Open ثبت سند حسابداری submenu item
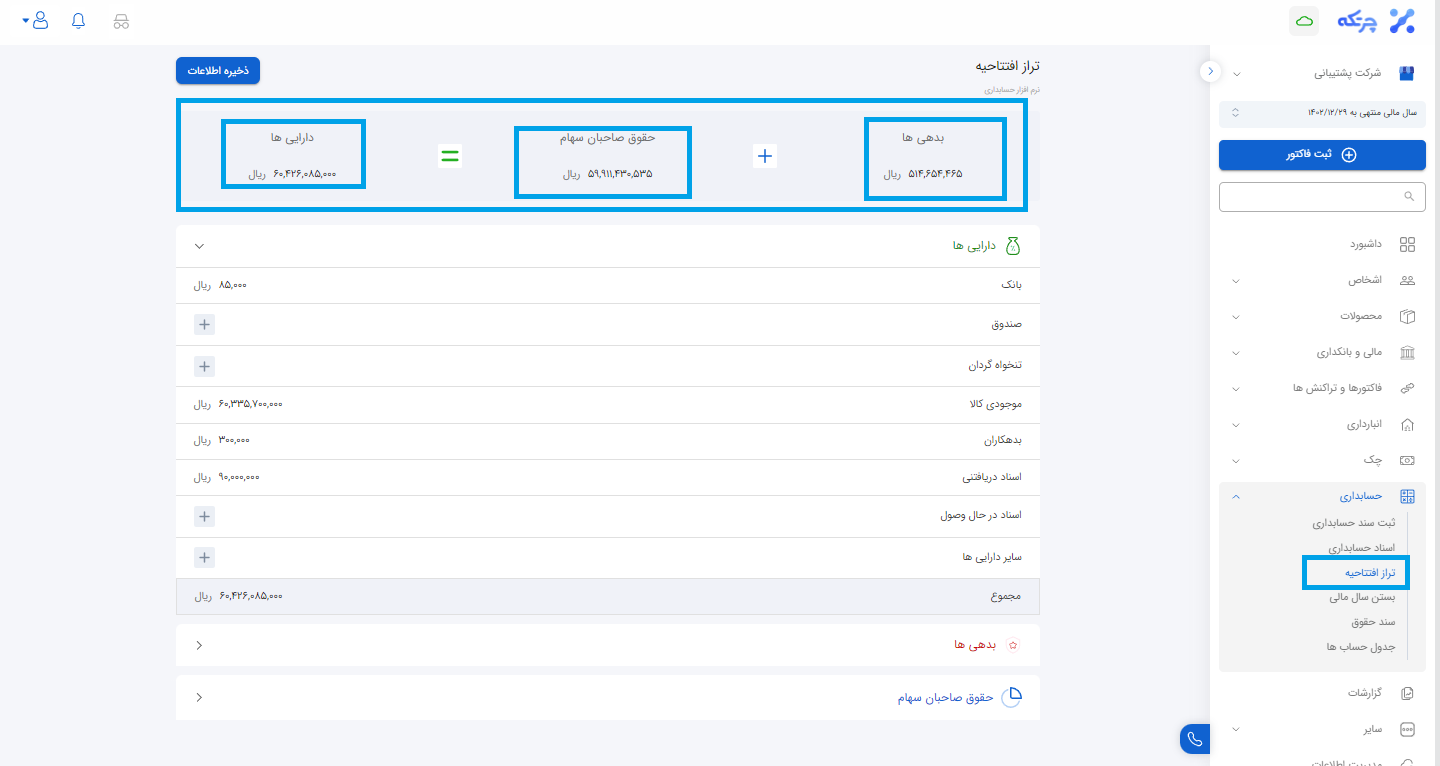 (1353, 523)
